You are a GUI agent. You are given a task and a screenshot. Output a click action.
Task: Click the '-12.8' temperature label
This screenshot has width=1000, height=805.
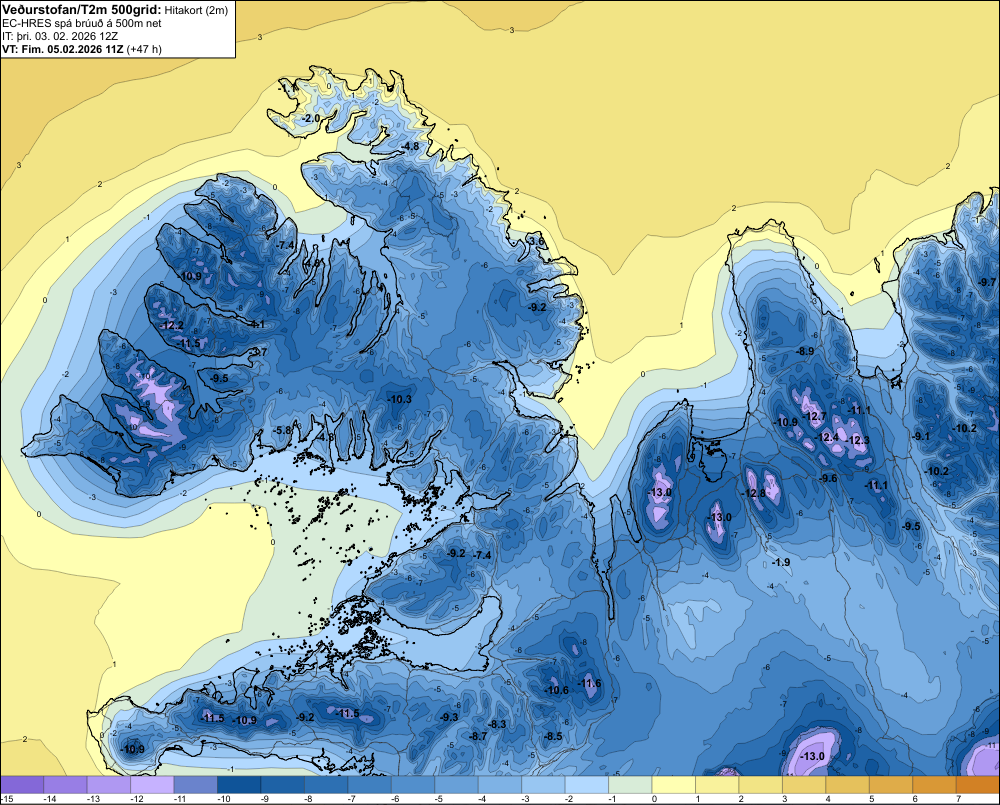[x=753, y=493]
